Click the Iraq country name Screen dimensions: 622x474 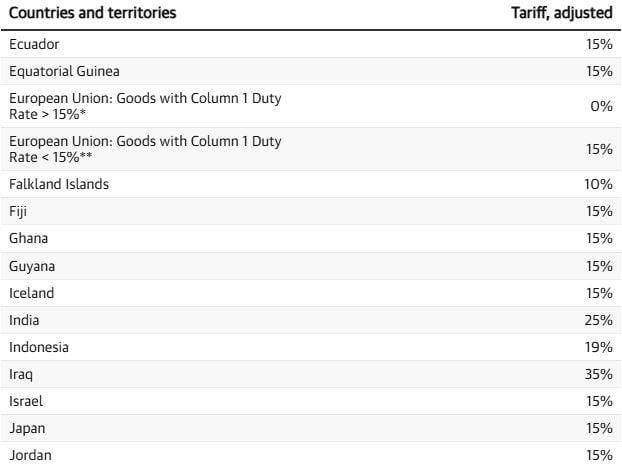tap(21, 374)
